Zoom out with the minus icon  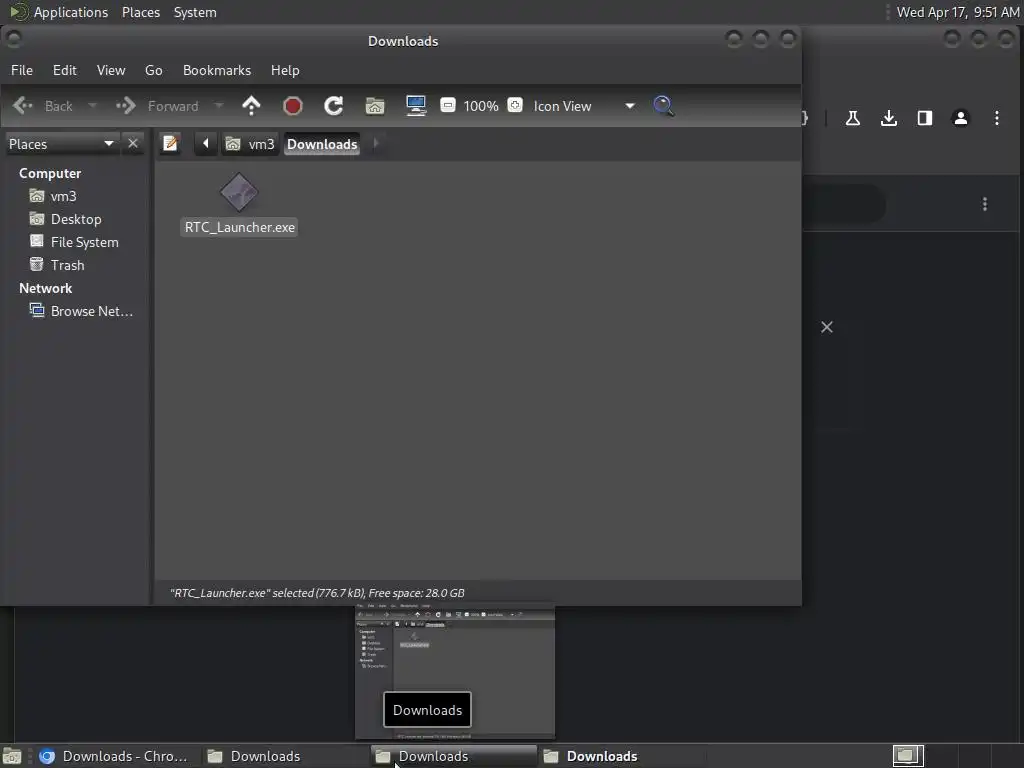point(447,105)
